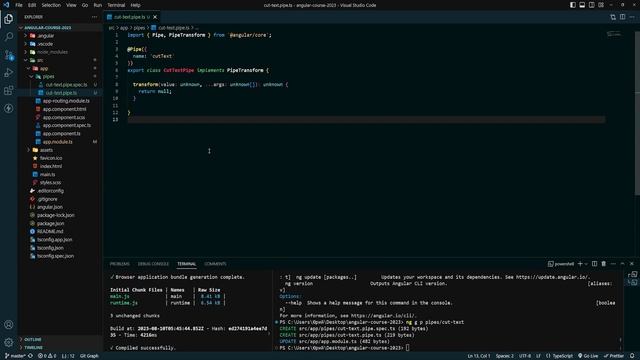
Task: Click UTF-8 encoding in status bar
Action: click(525, 356)
